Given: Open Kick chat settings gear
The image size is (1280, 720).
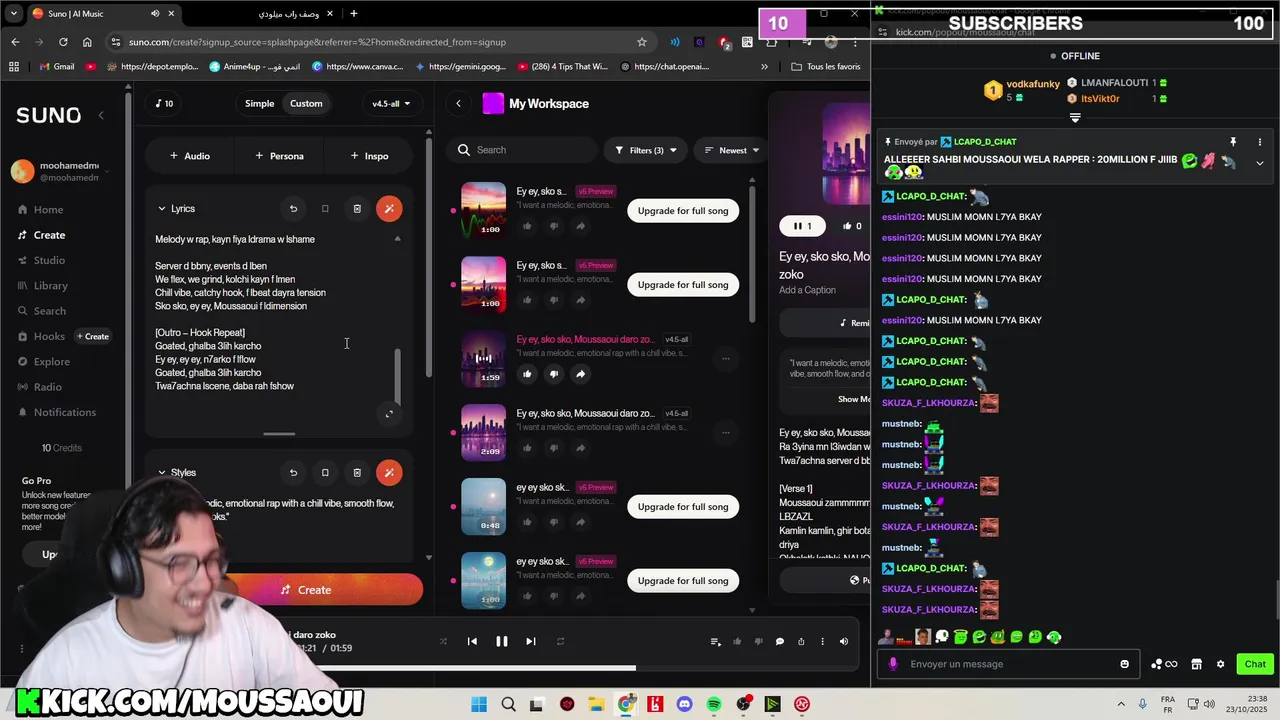Looking at the screenshot, I should coord(1220,664).
